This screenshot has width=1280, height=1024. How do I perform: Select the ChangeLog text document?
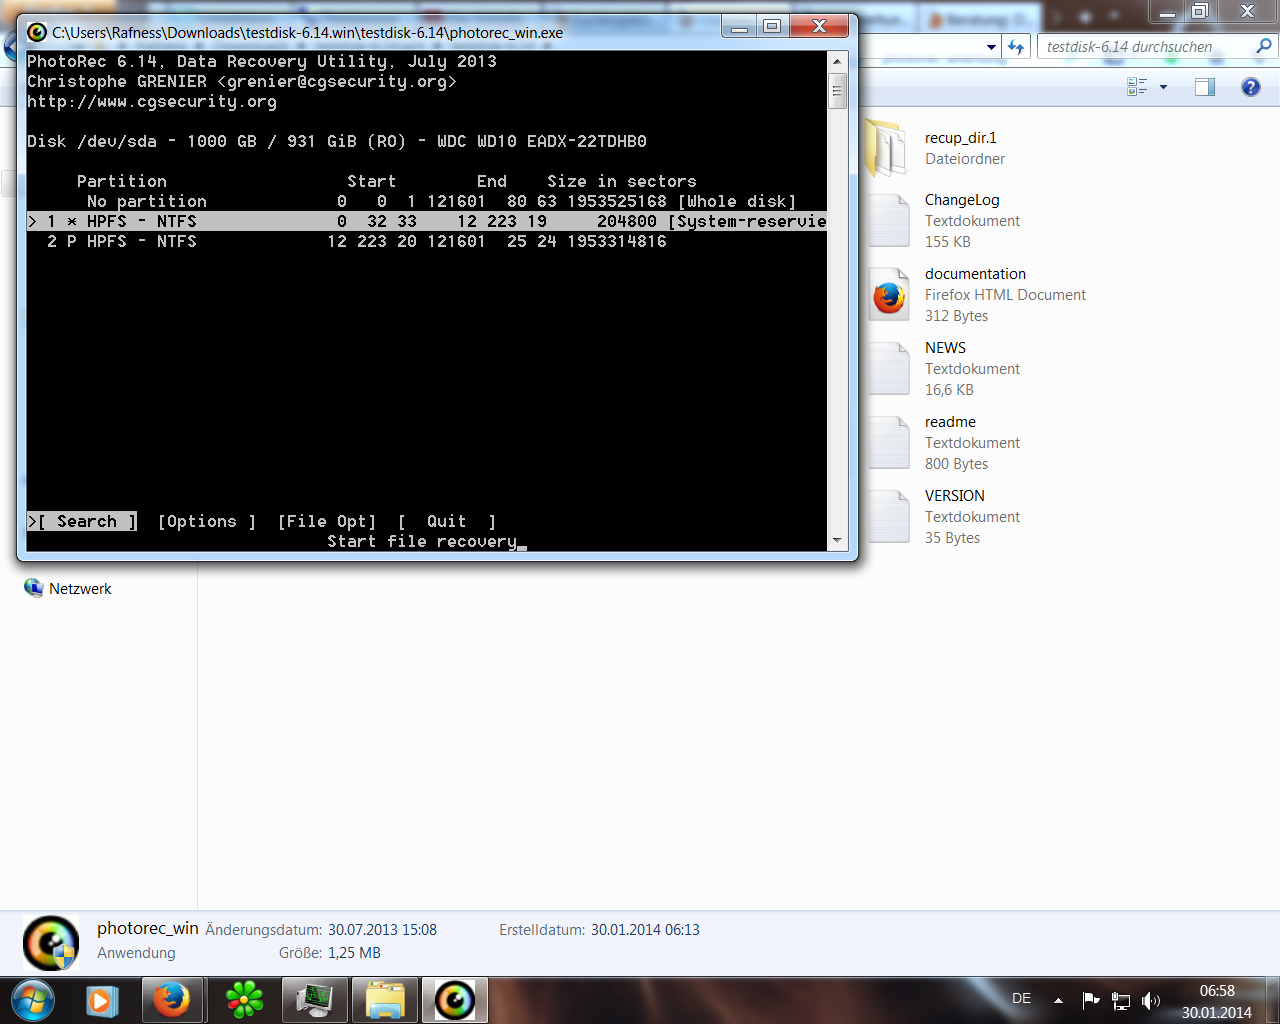[962, 200]
